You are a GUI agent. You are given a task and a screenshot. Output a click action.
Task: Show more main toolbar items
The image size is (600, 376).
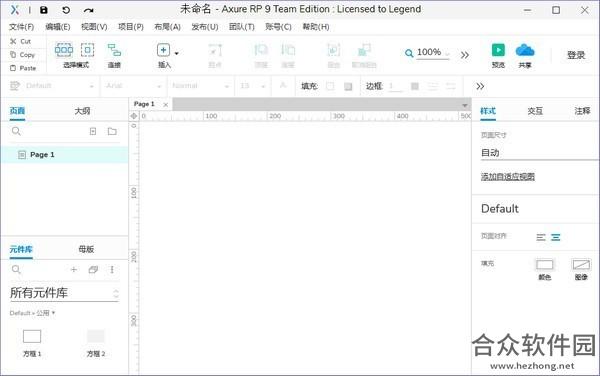pos(465,55)
